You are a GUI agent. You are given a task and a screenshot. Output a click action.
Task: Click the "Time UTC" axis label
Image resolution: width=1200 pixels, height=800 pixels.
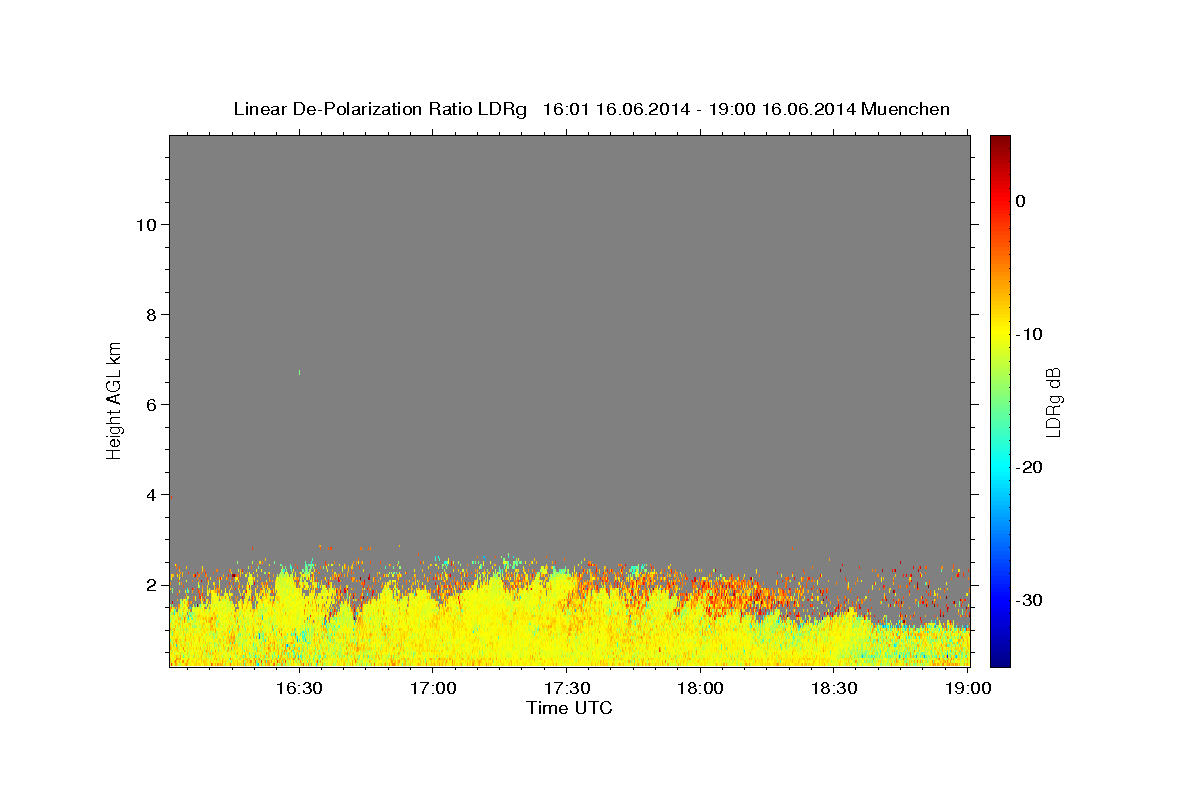[569, 708]
